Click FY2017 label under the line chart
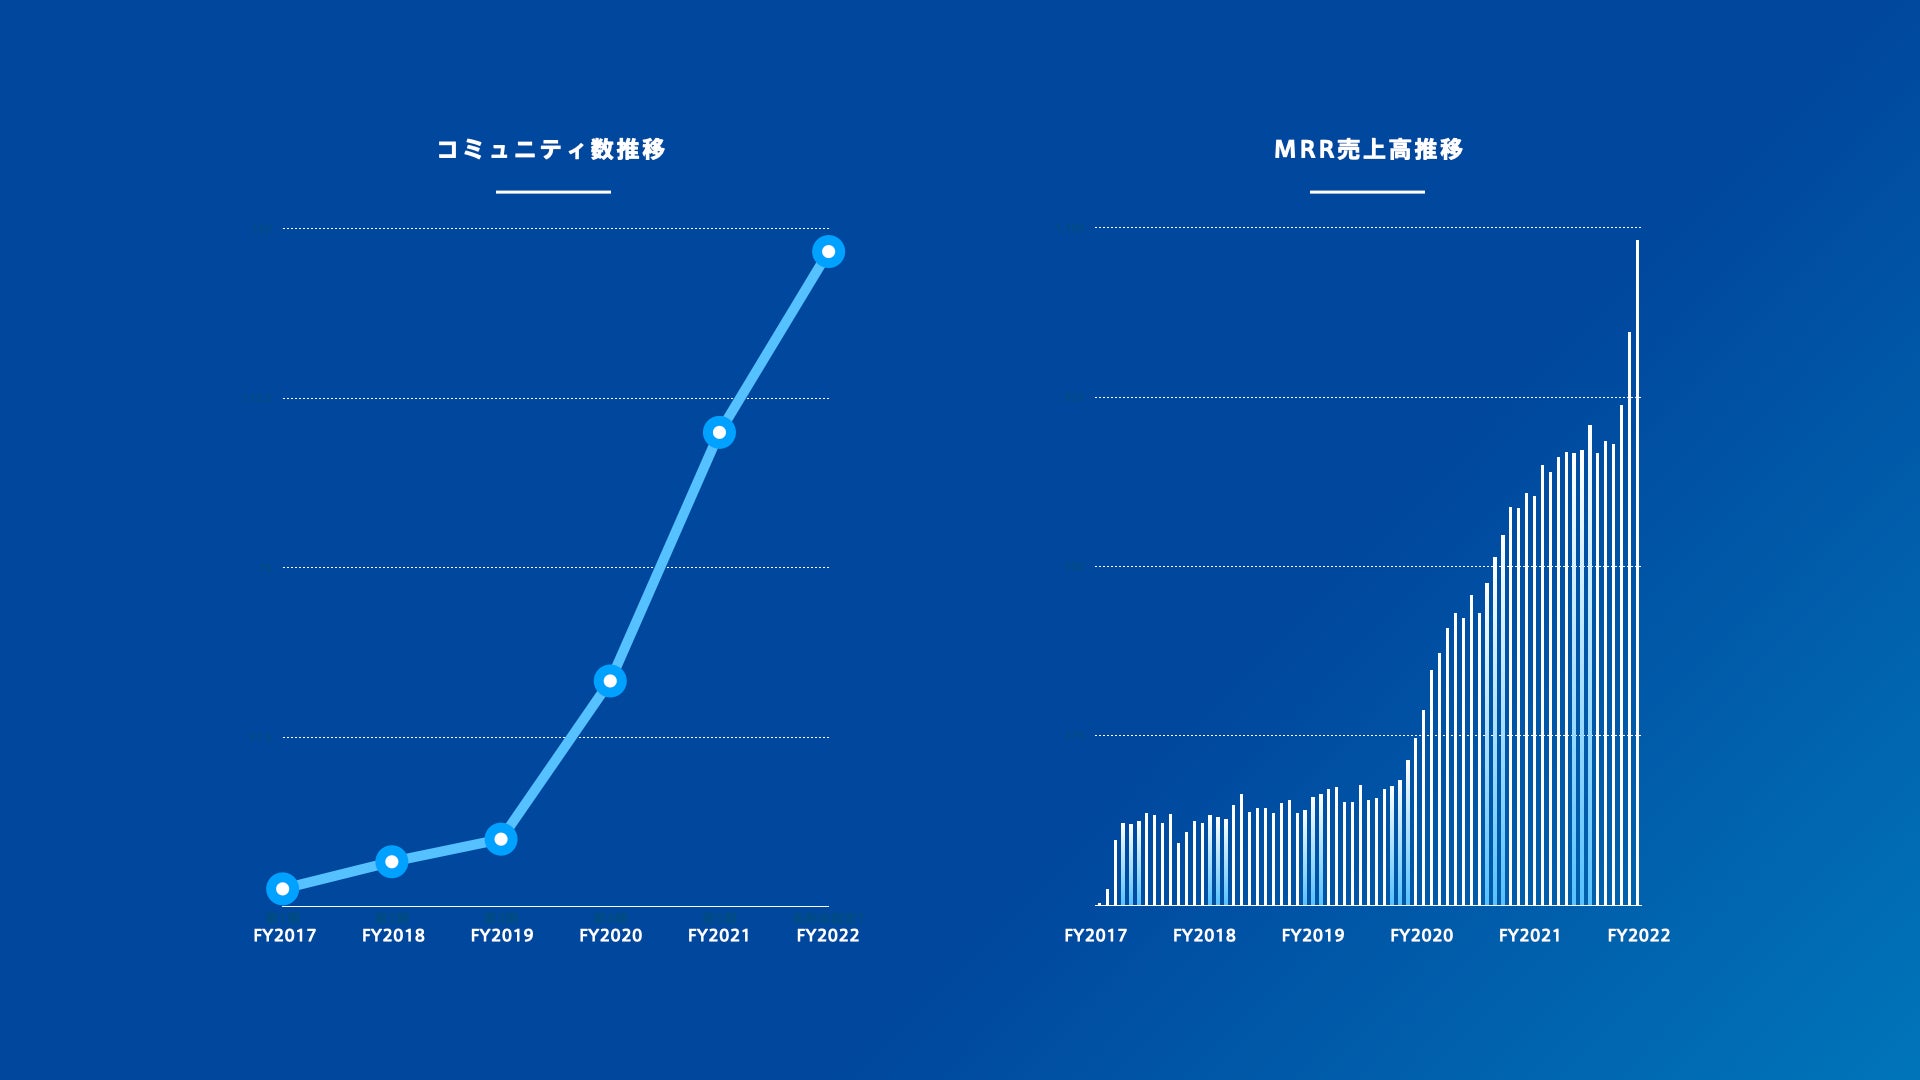This screenshot has height=1080, width=1920. (284, 936)
